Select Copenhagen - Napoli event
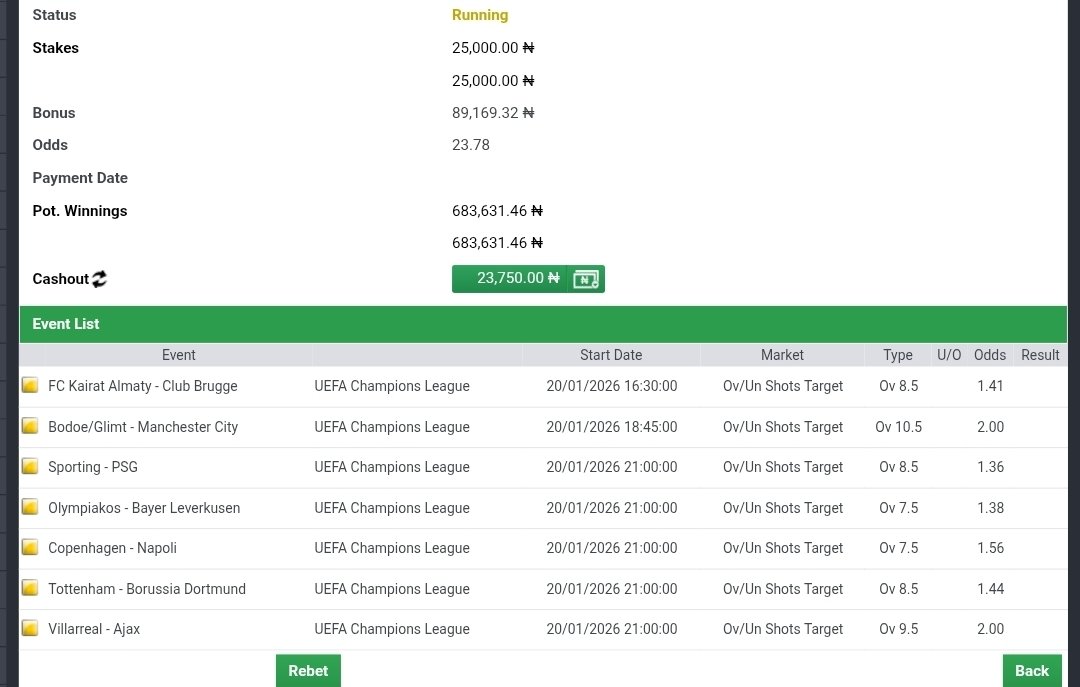This screenshot has width=1080, height=687. (x=112, y=548)
